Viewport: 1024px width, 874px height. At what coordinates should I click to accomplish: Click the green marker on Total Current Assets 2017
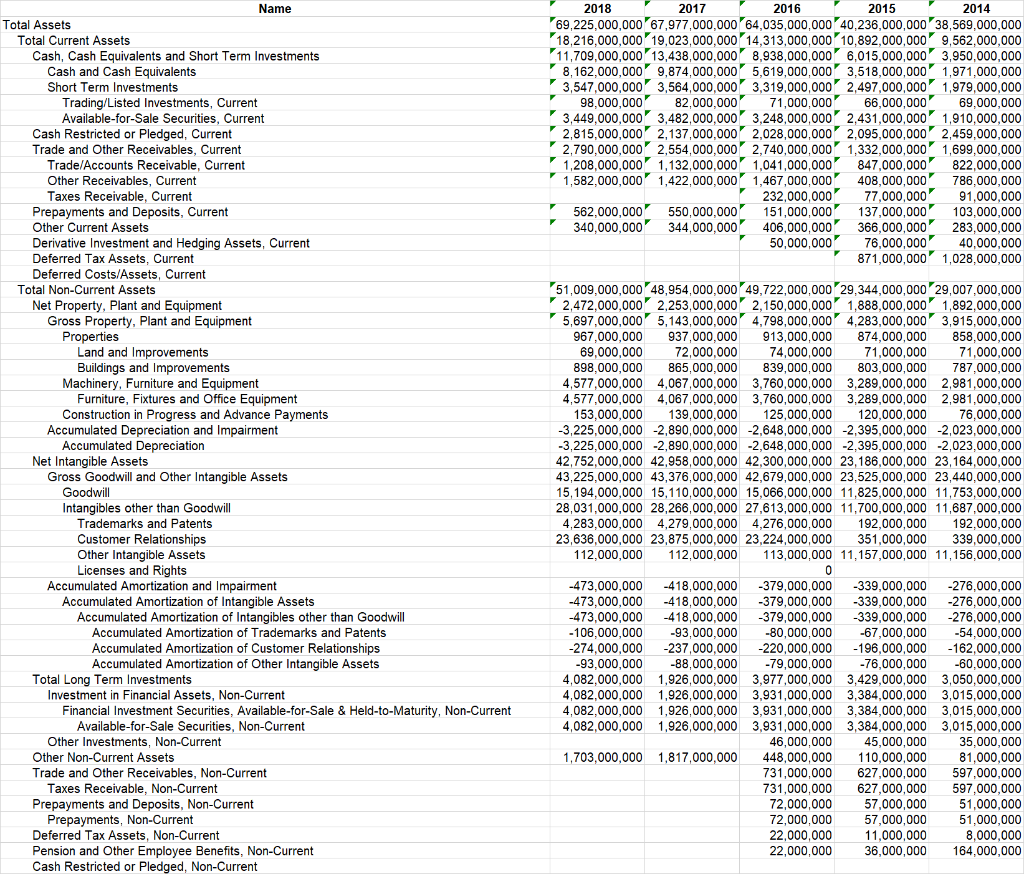[649, 36]
